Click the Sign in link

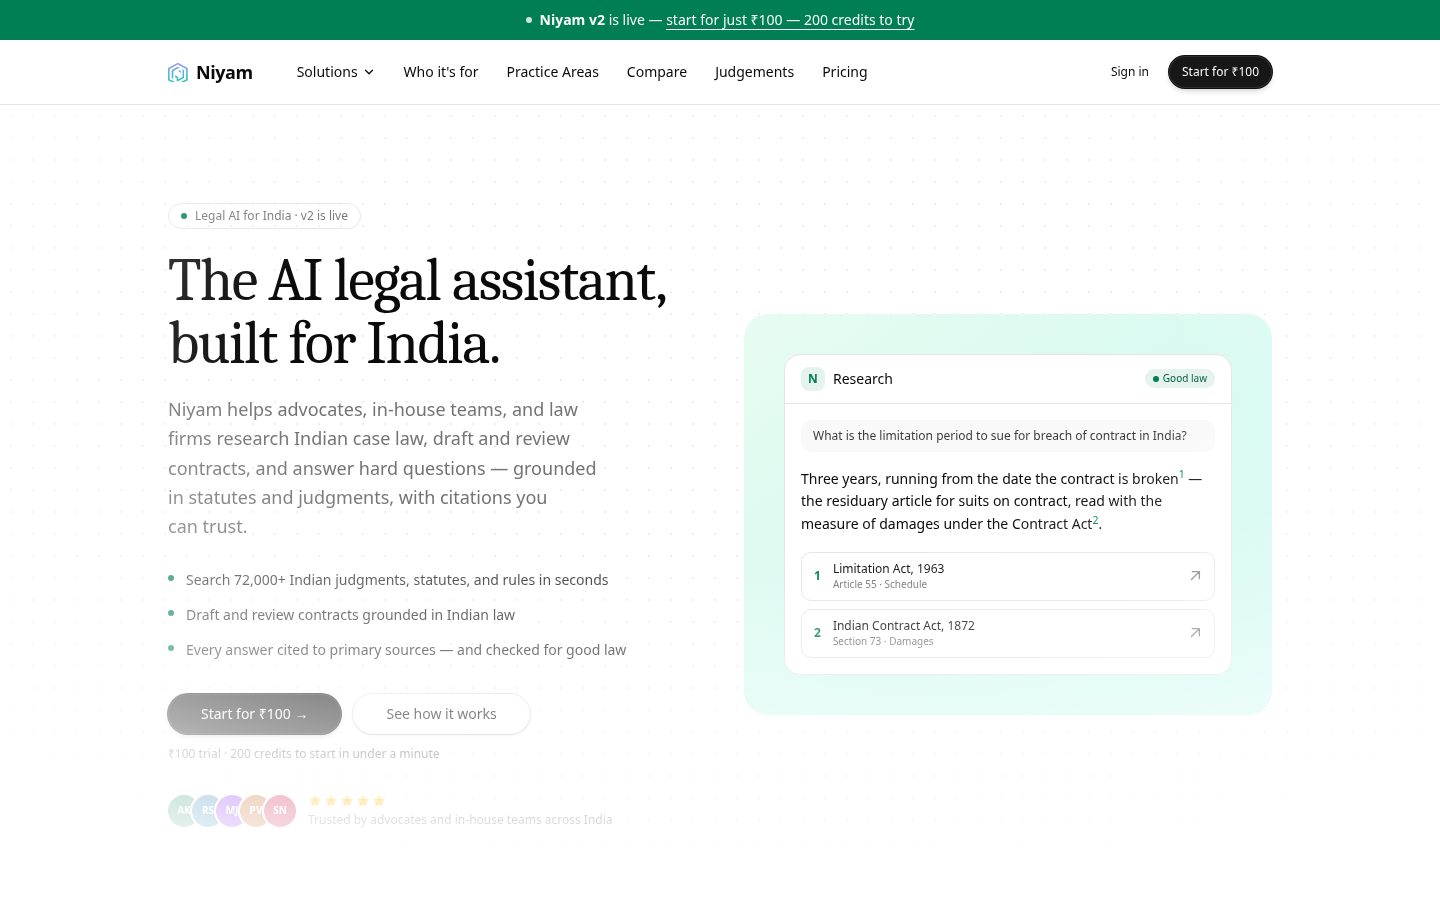(1129, 72)
